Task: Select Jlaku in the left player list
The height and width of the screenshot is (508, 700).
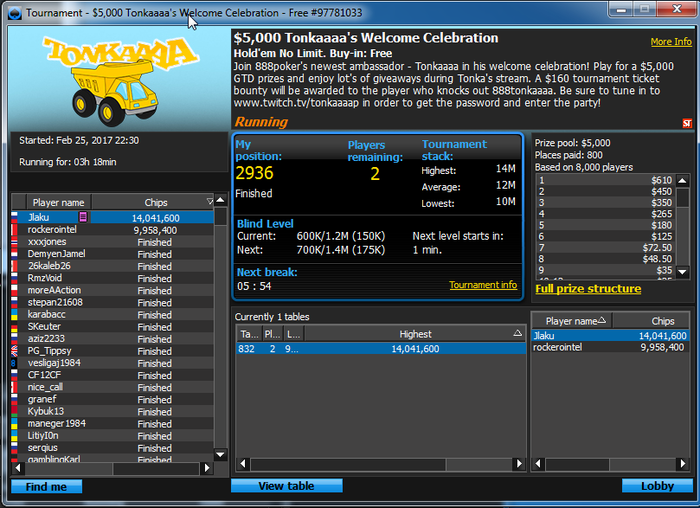Action: 112,218
